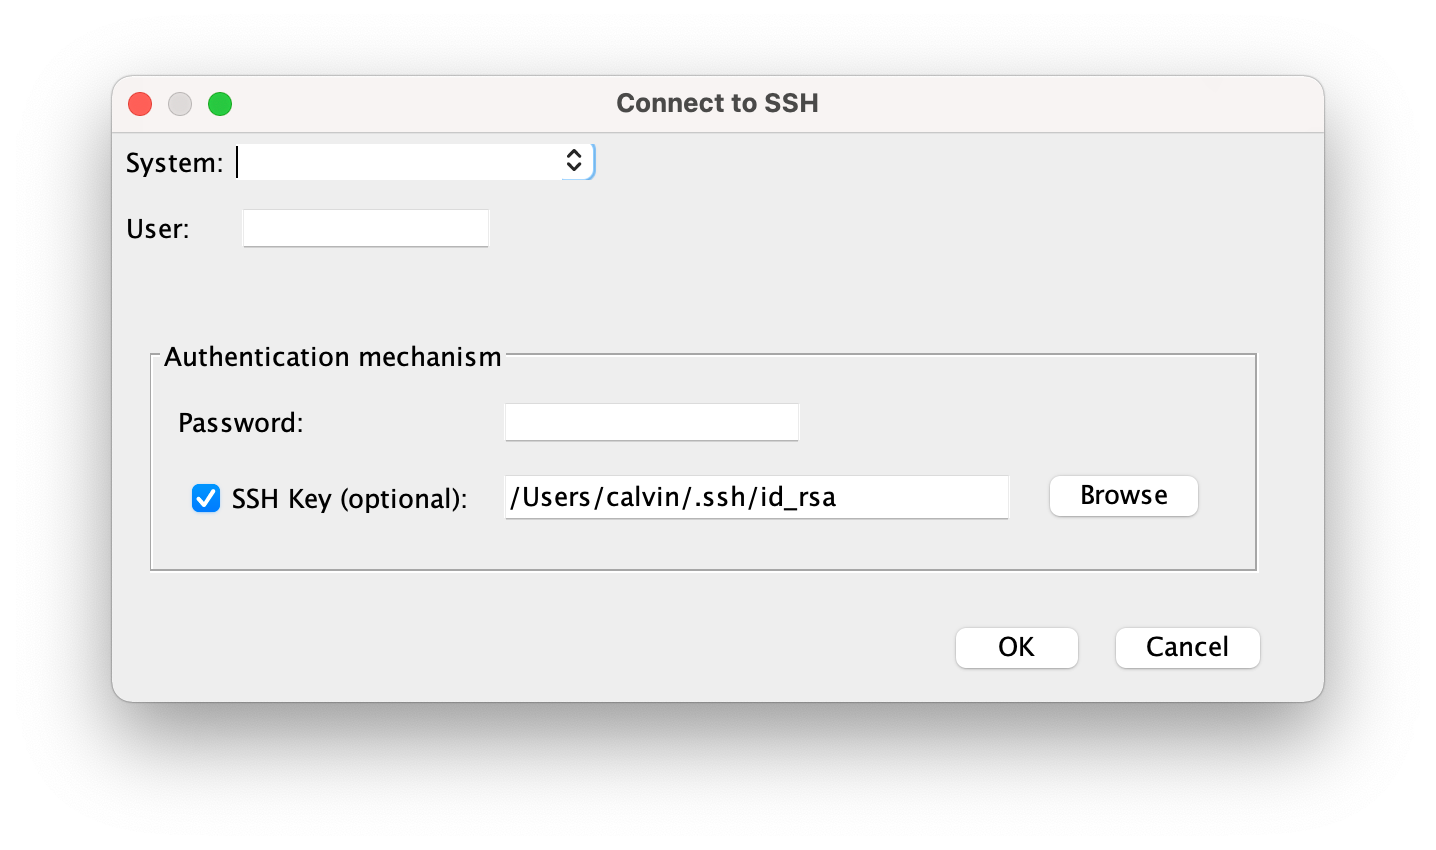Focus the System combo box text field

tap(400, 162)
